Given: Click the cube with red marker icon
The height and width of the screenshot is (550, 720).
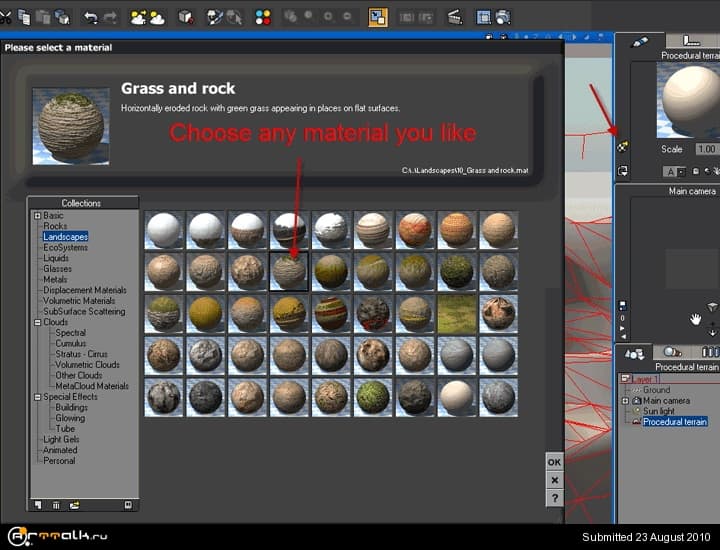Looking at the screenshot, I should (x=186, y=17).
